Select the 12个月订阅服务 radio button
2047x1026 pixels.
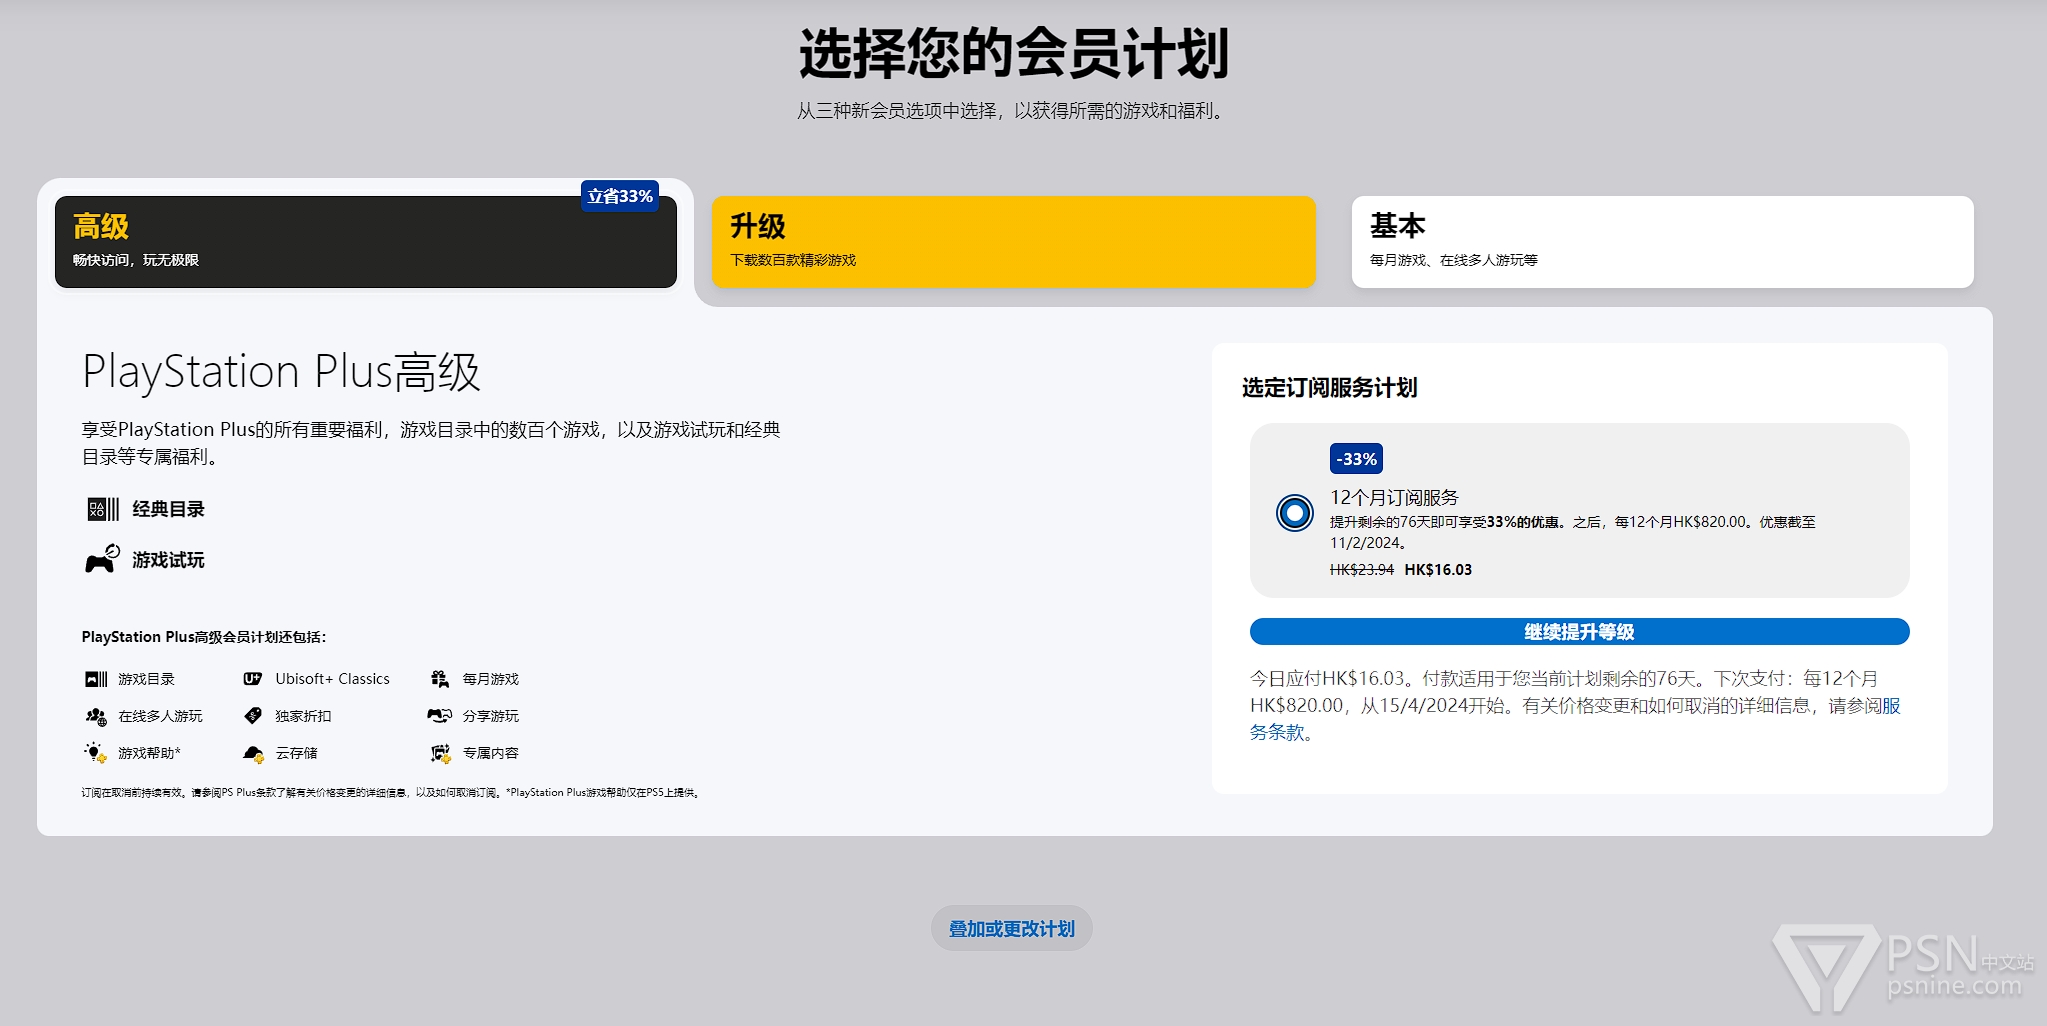click(x=1295, y=513)
